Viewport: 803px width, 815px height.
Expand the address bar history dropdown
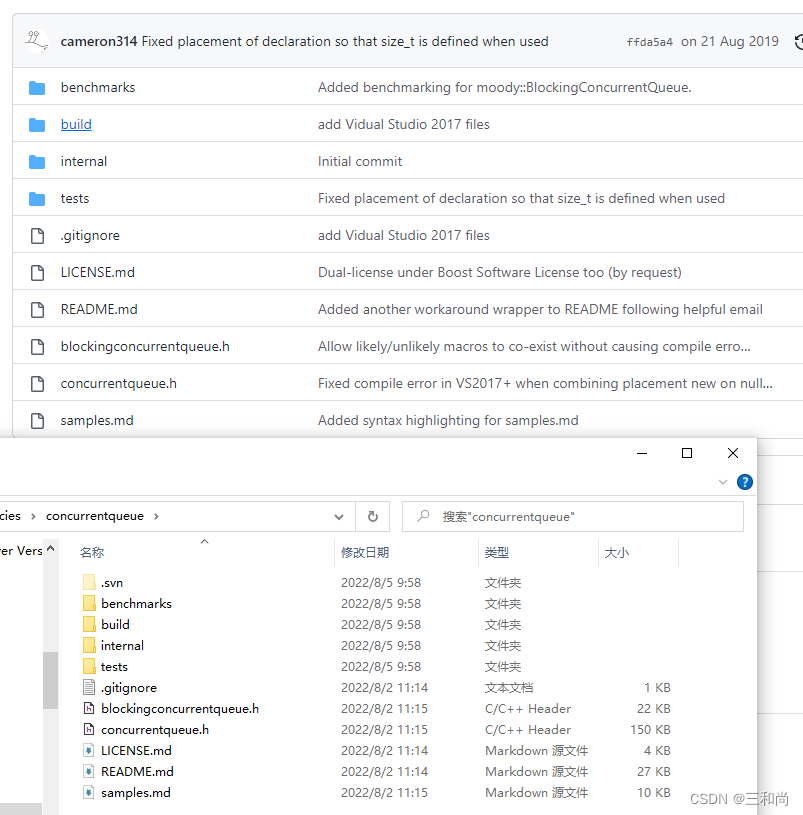click(x=340, y=517)
